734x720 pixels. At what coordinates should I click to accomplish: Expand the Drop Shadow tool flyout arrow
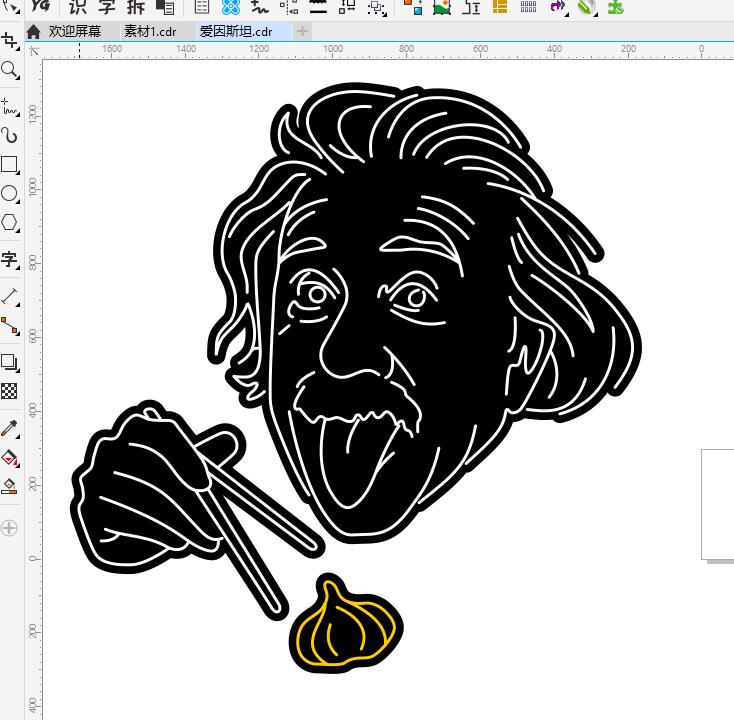[x=17, y=370]
